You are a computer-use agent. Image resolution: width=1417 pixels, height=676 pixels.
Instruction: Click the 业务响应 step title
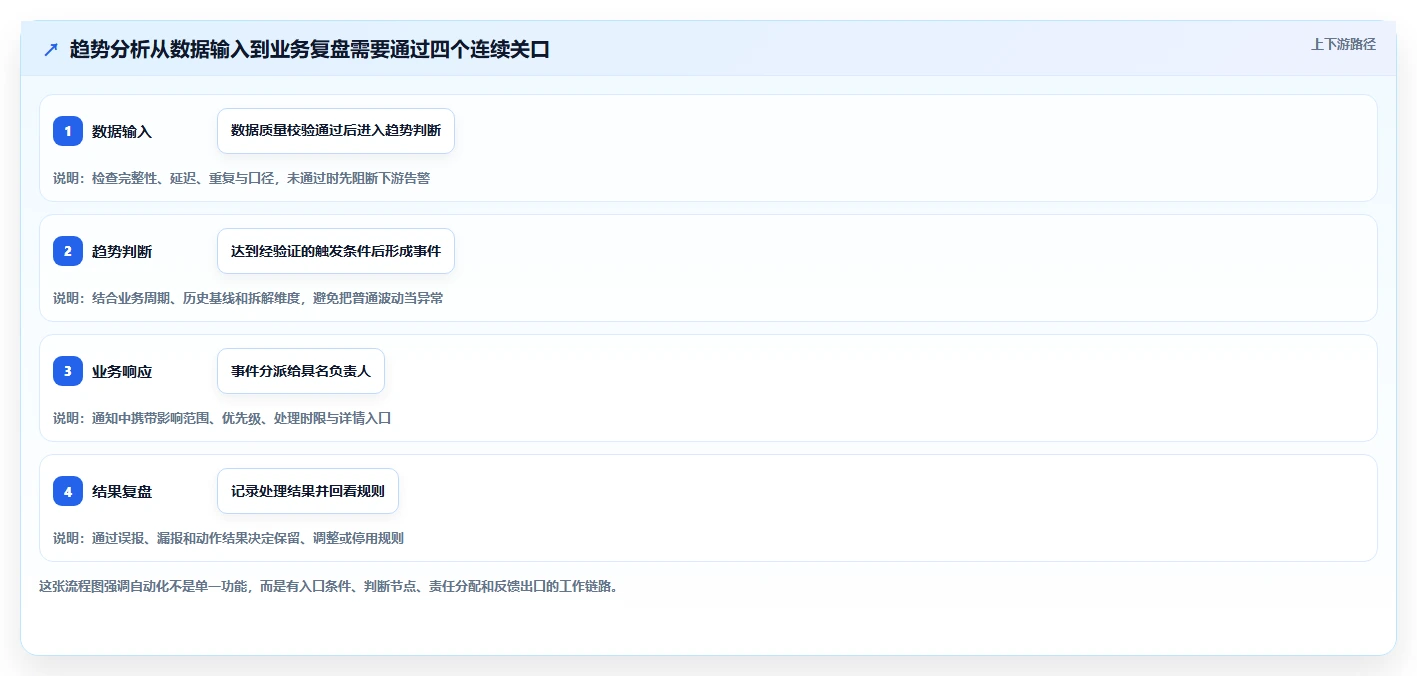[x=122, y=371]
